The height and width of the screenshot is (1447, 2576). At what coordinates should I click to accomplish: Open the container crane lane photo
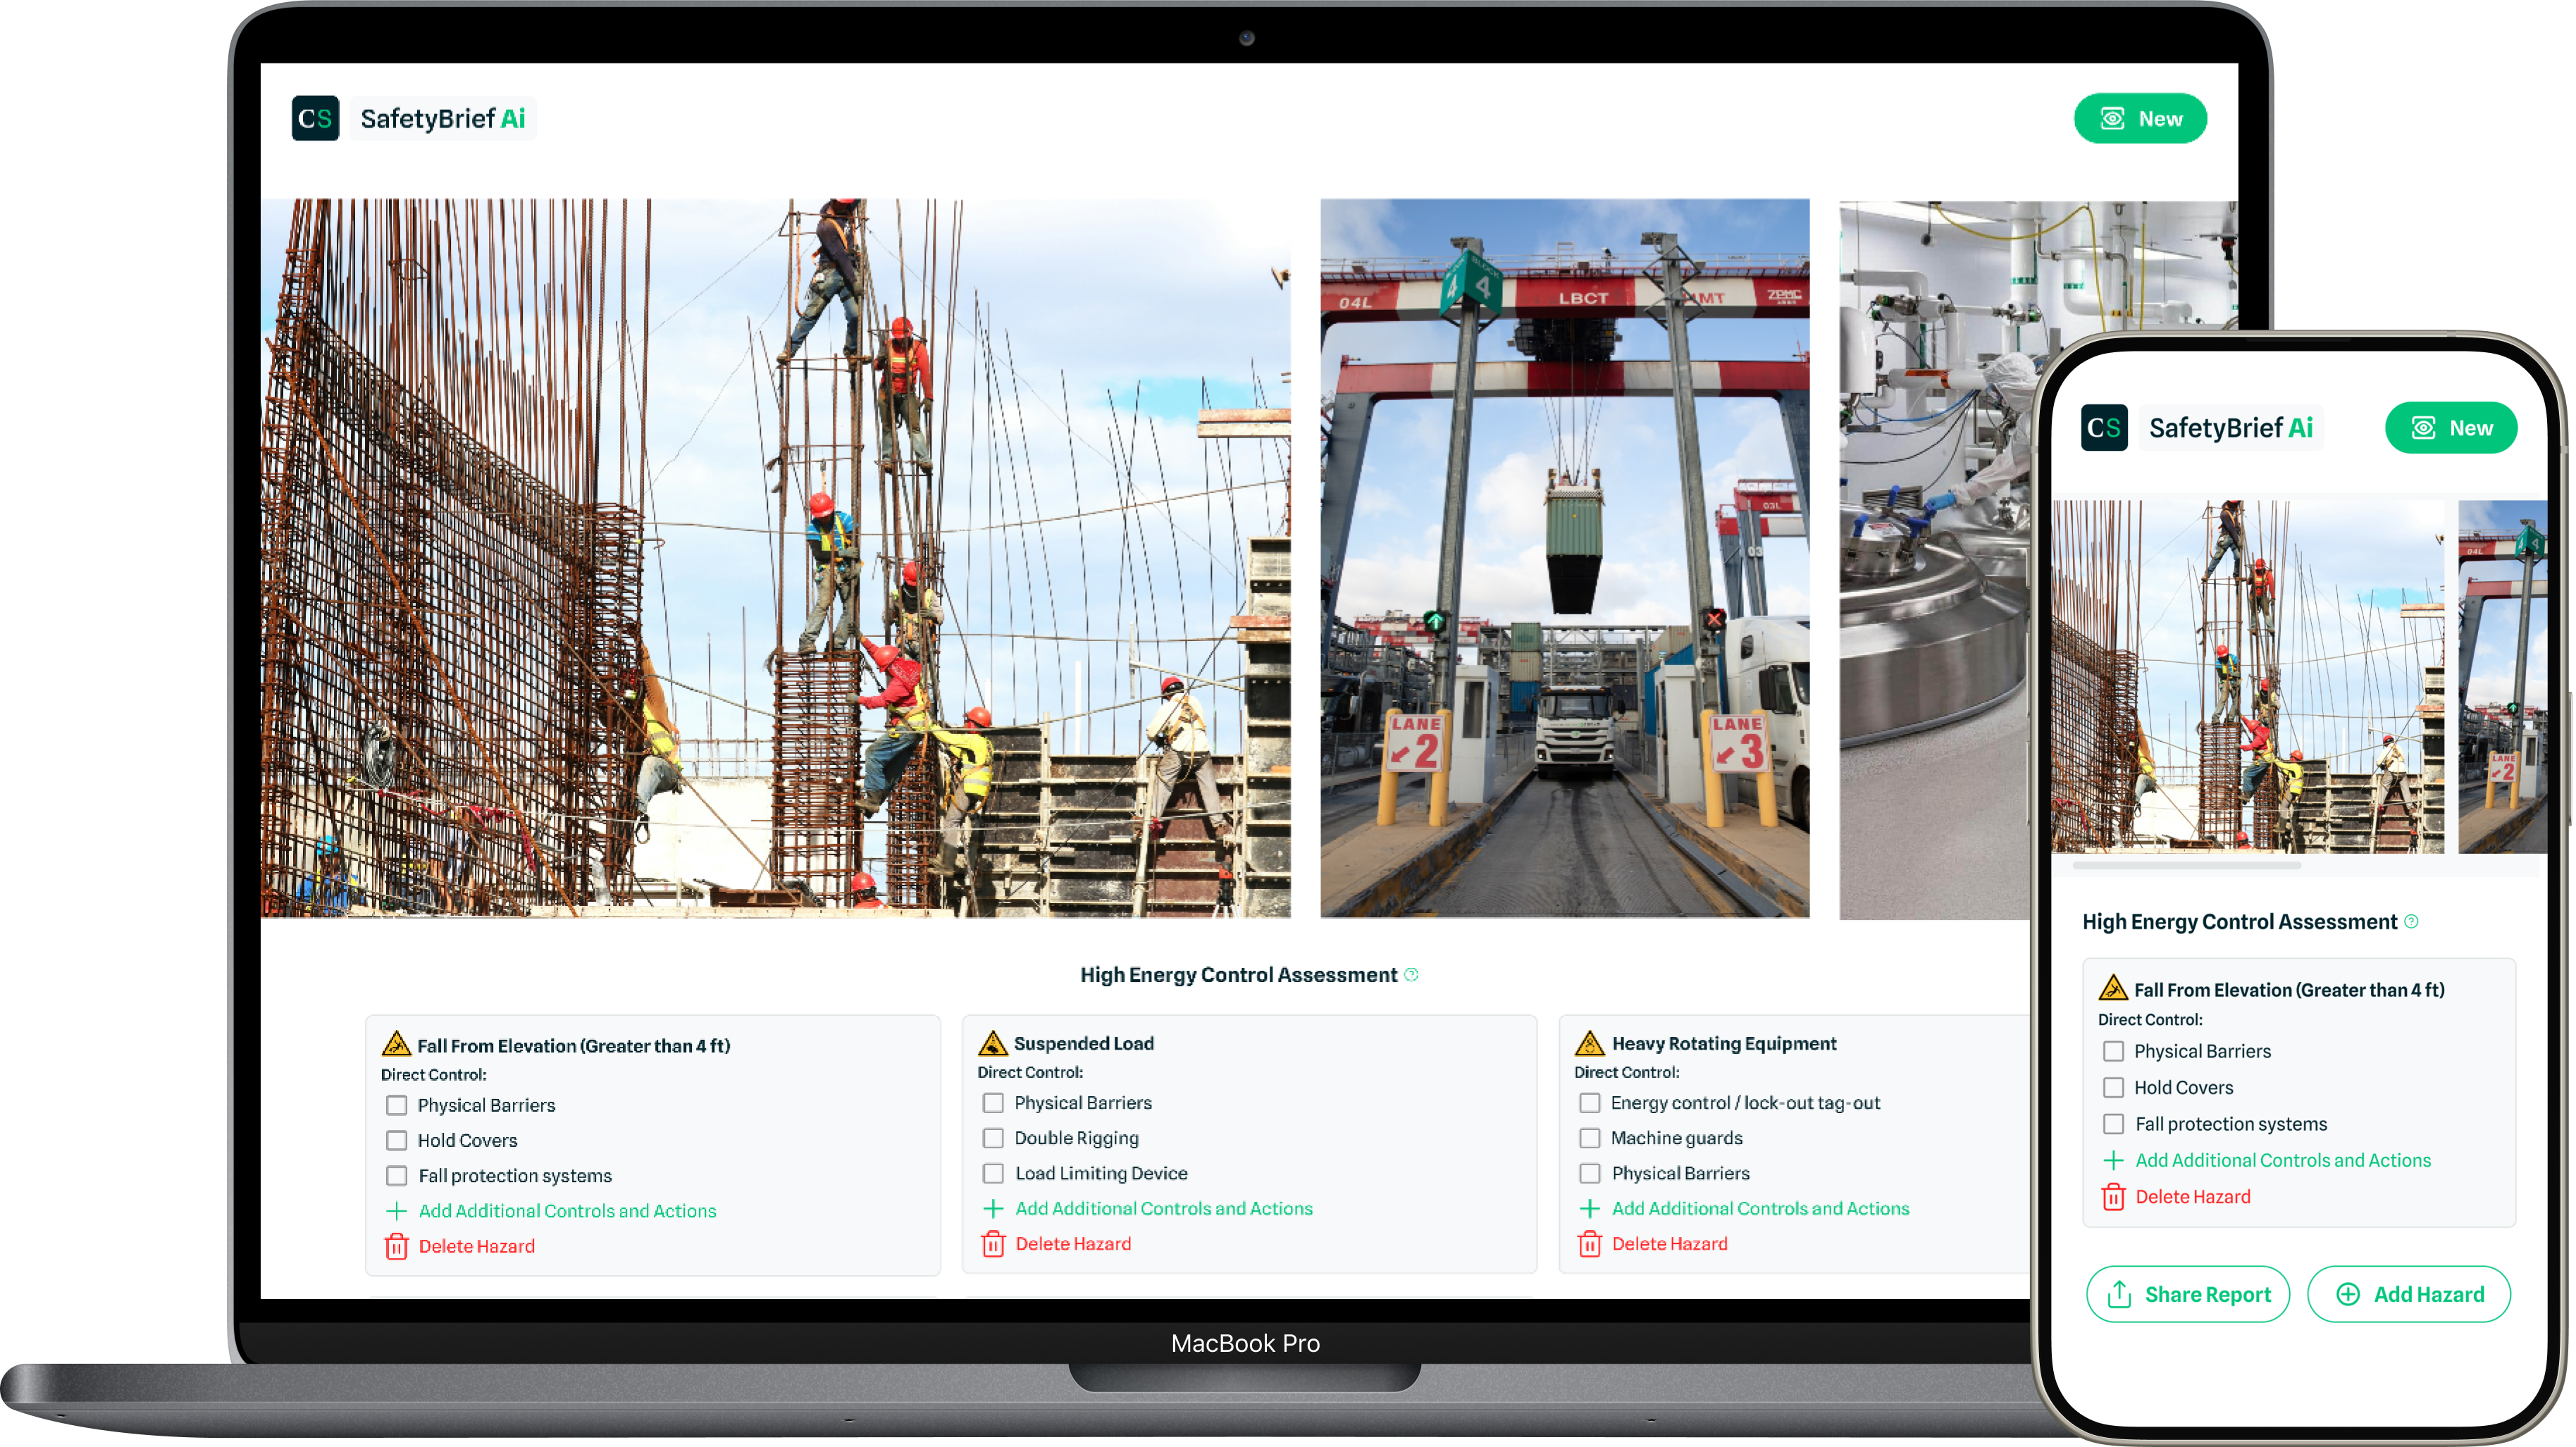(1564, 557)
